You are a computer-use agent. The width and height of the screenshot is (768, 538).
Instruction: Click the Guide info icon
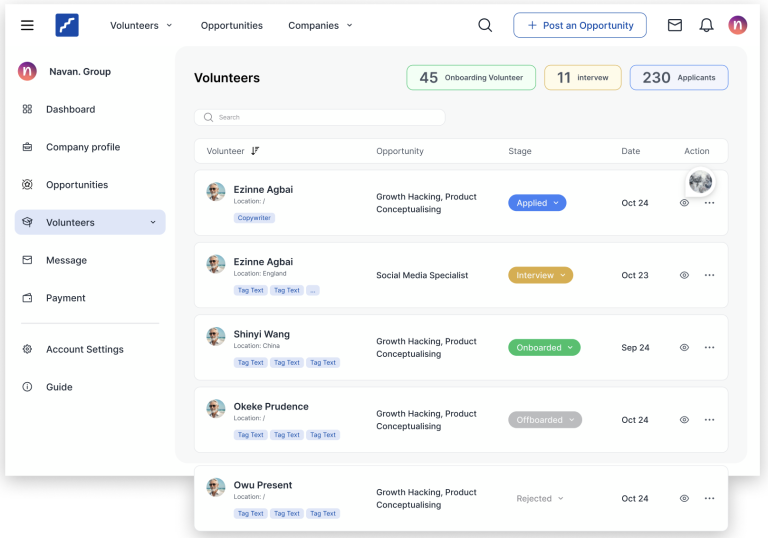(x=27, y=387)
